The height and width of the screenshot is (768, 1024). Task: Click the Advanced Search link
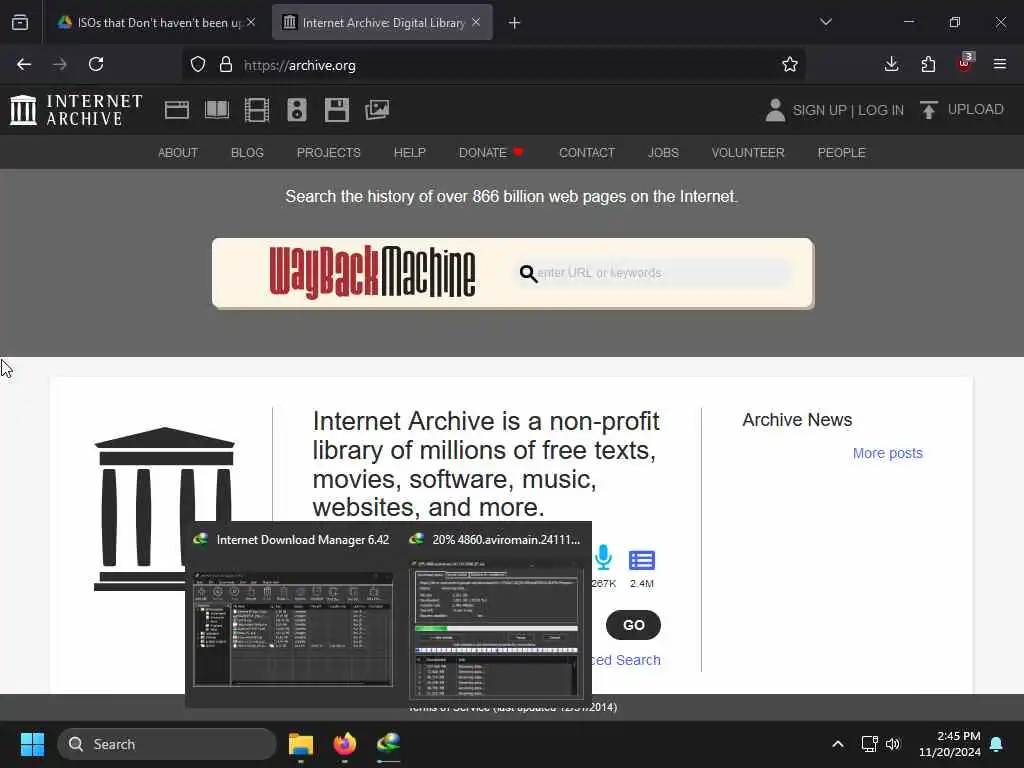point(626,660)
